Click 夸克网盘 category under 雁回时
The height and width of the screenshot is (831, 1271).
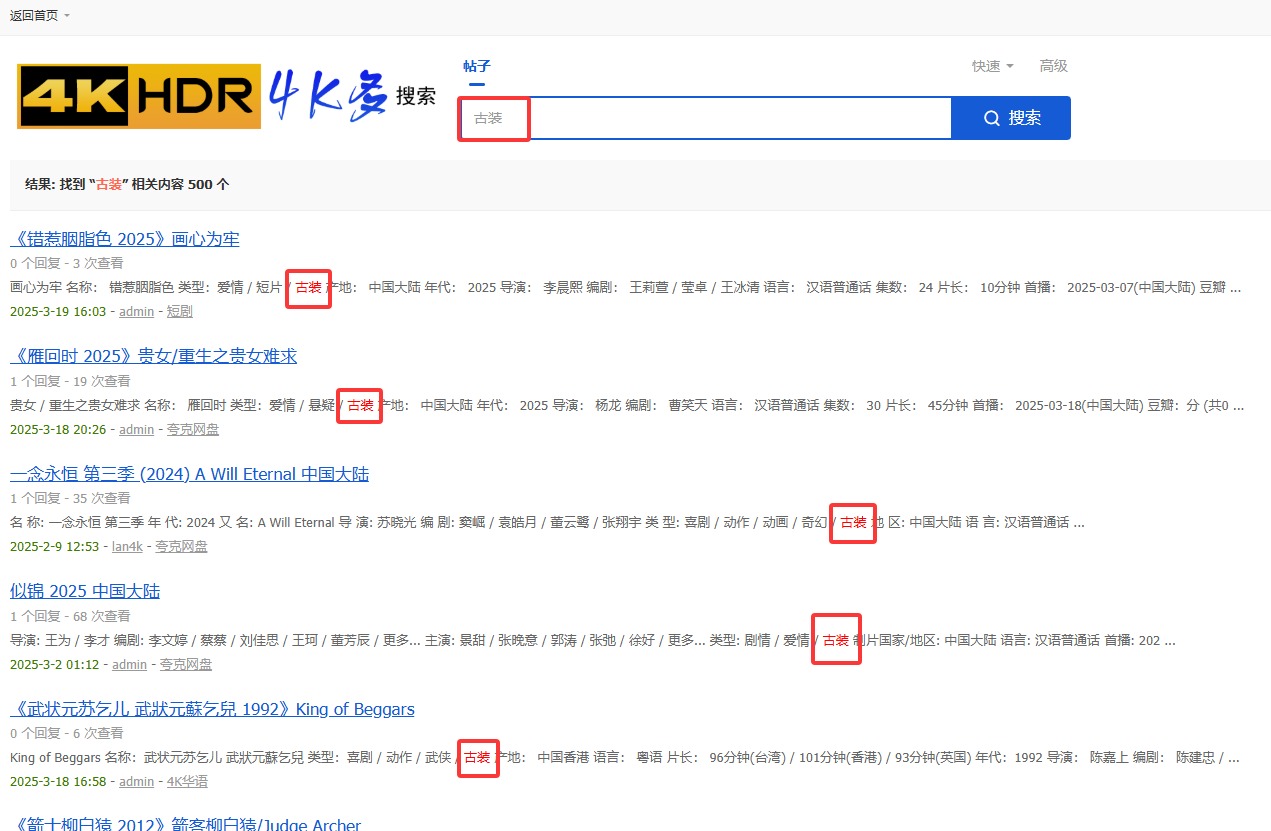193,430
